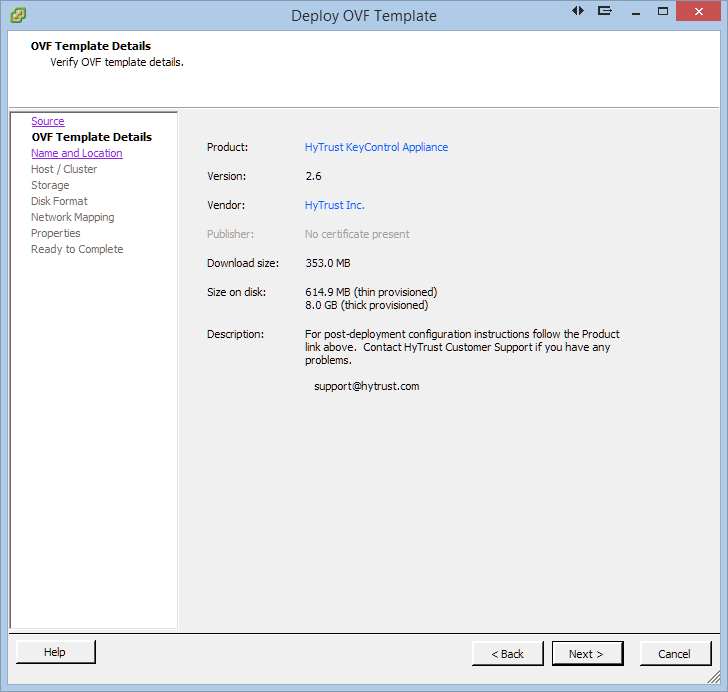This screenshot has width=728, height=692.
Task: Click the vSphere application icon in title bar
Action: [x=18, y=15]
